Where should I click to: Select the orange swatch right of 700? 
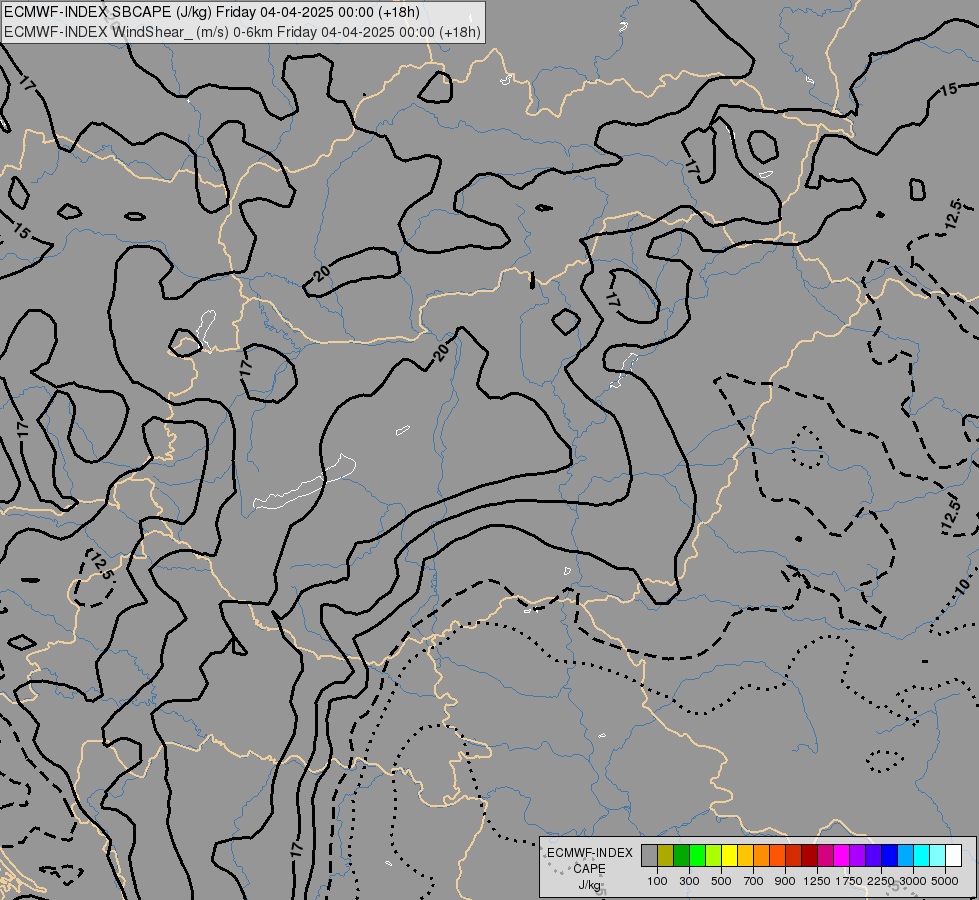tap(762, 855)
